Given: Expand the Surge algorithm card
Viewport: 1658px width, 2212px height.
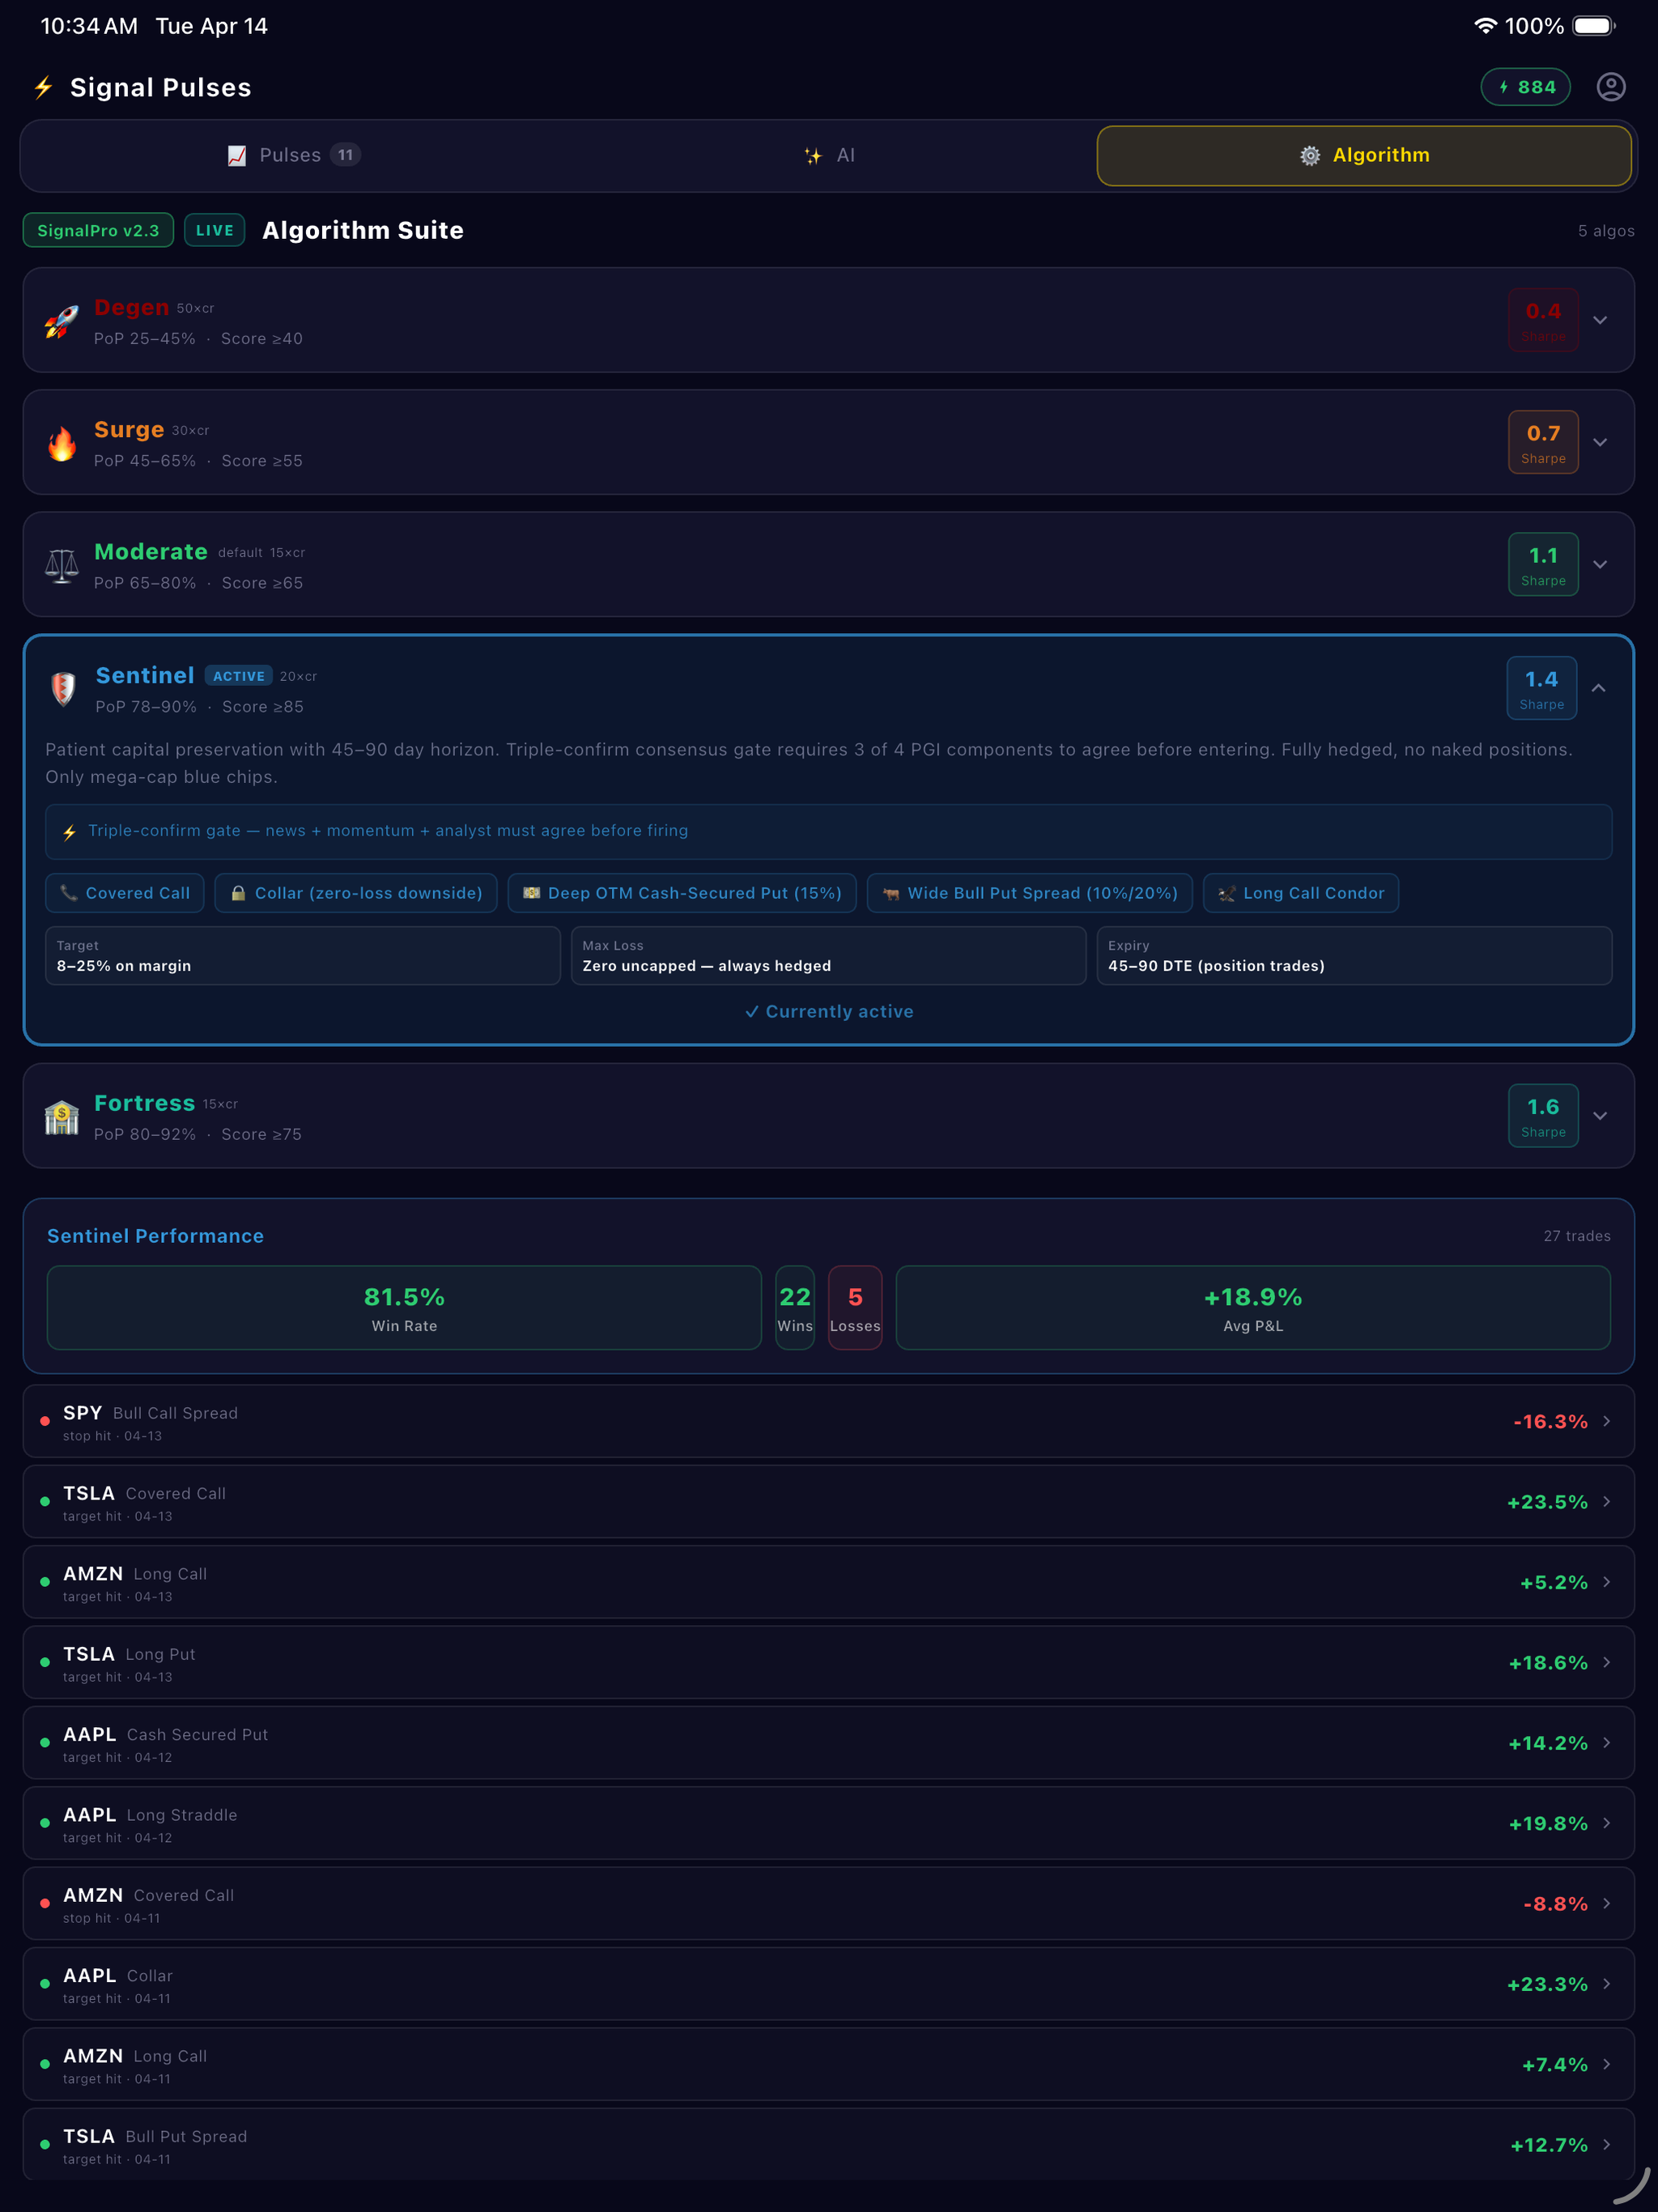Looking at the screenshot, I should [x=1599, y=442].
